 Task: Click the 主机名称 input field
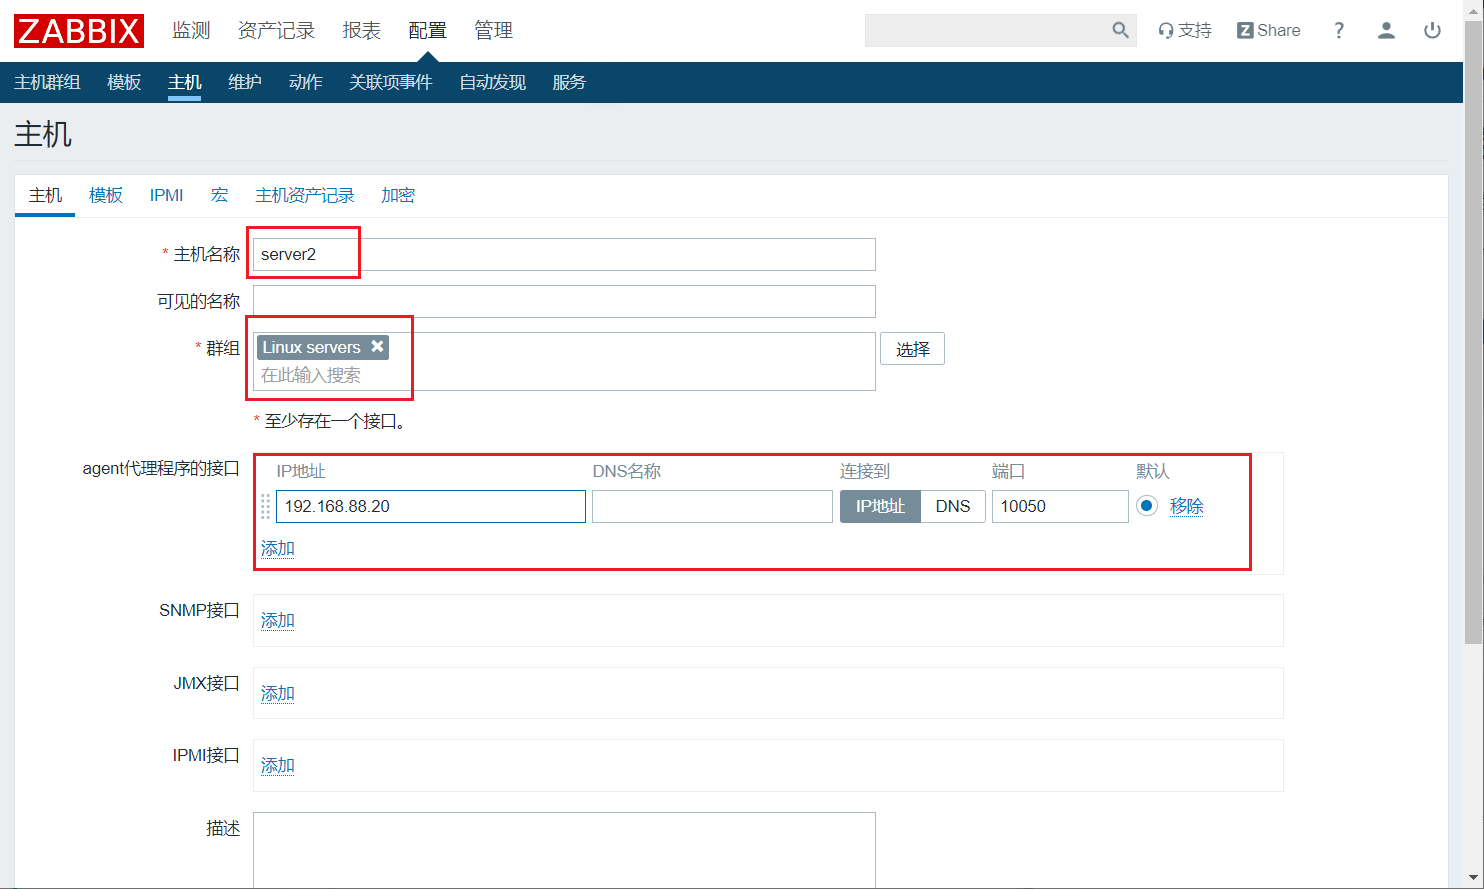[564, 254]
